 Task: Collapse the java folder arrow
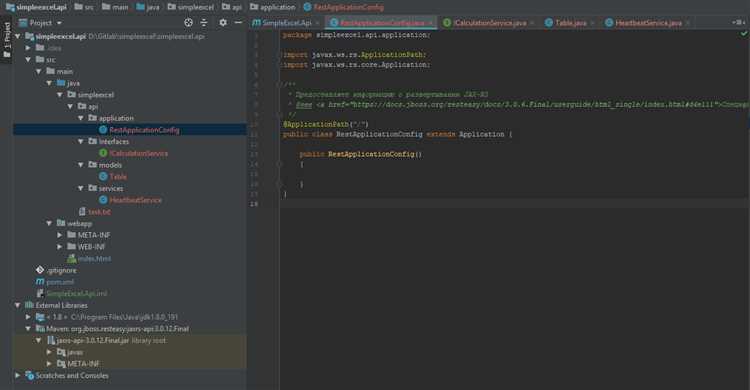click(x=49, y=83)
